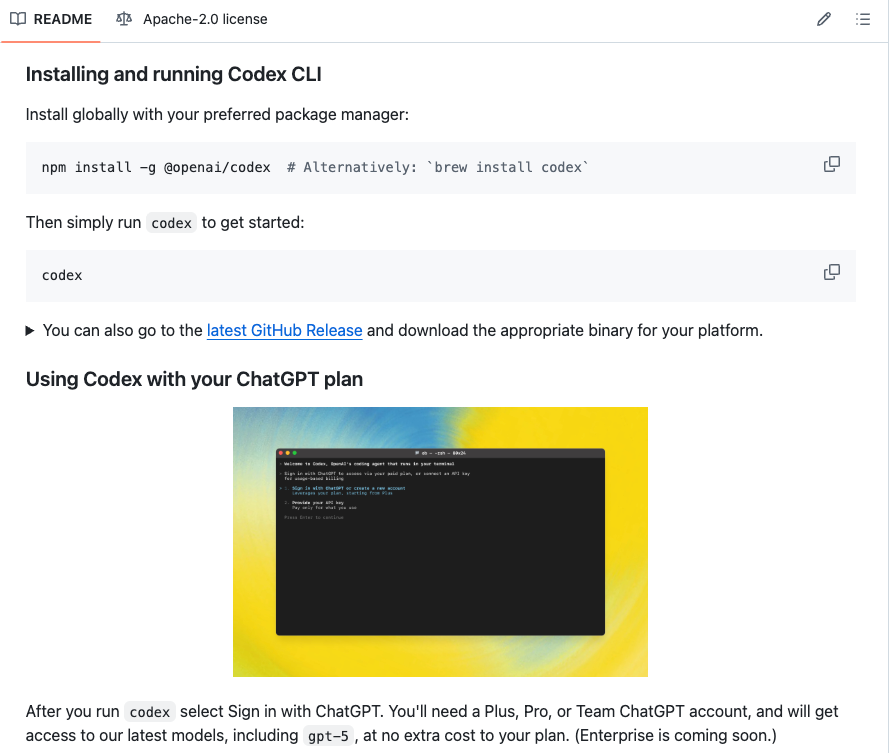Copy the codex command snippet
This screenshot has height=753, width=893.
click(x=831, y=271)
